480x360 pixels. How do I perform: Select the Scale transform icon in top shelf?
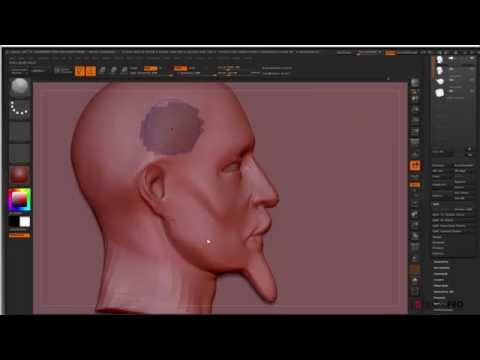113,70
